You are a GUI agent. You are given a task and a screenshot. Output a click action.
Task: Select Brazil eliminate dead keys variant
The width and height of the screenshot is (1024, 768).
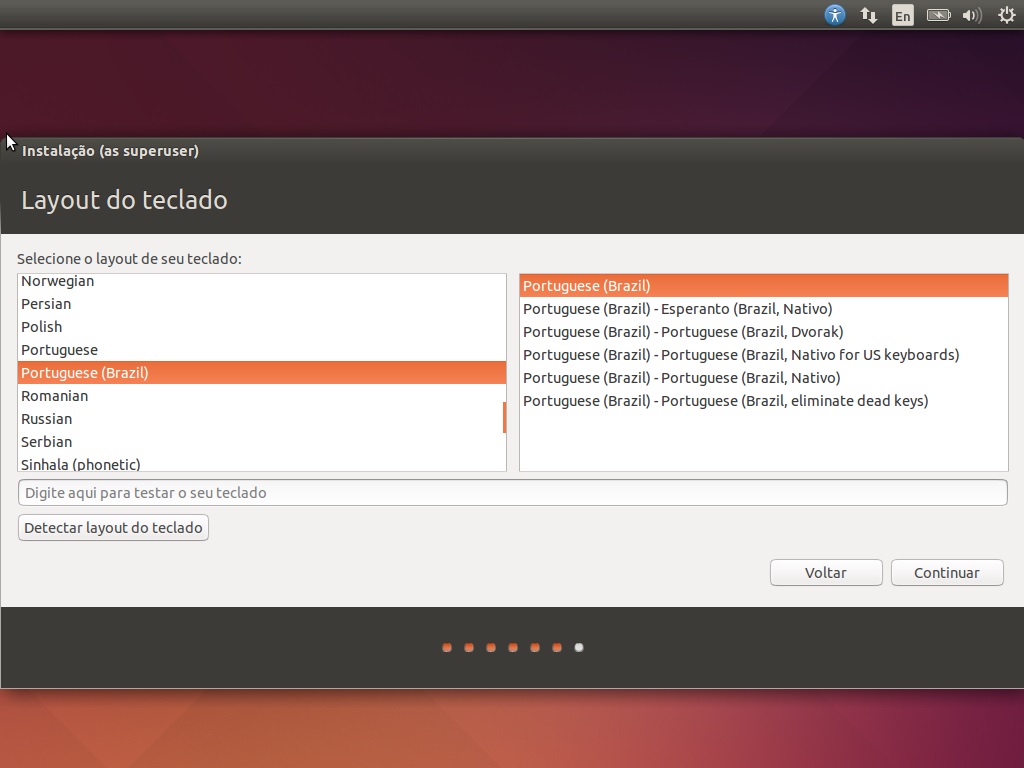725,401
